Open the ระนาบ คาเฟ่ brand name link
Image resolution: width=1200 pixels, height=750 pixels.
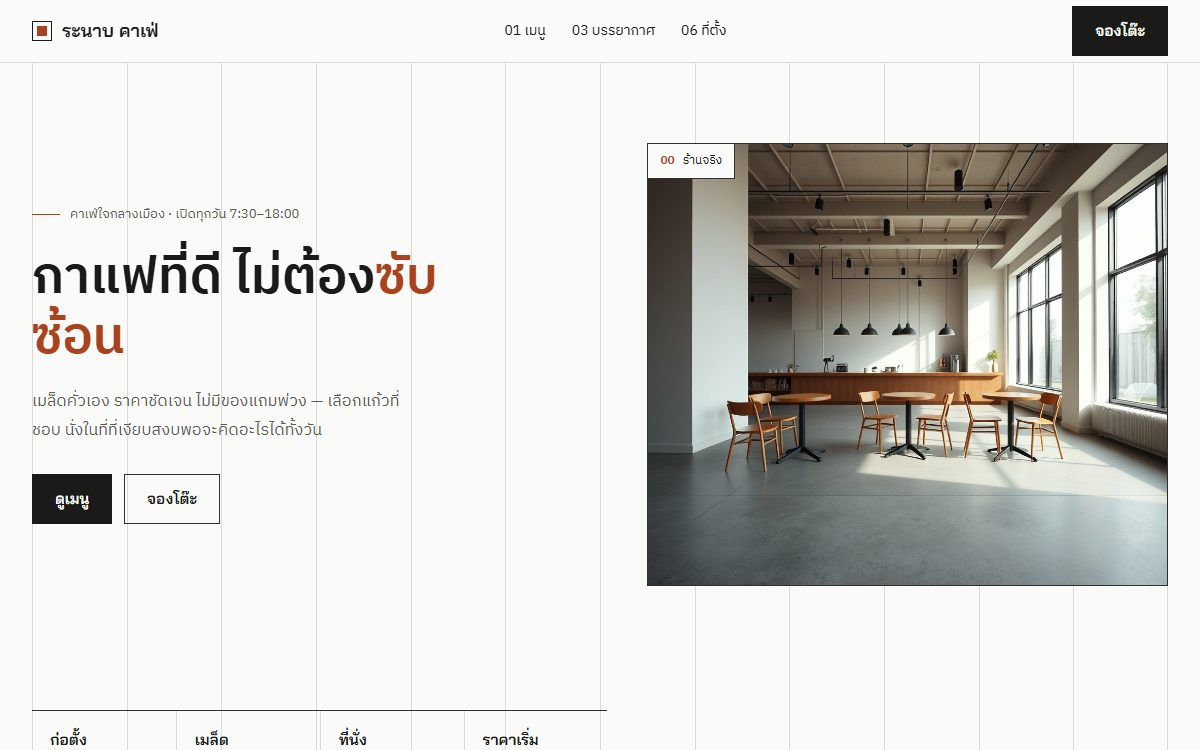pyautogui.click(x=110, y=31)
